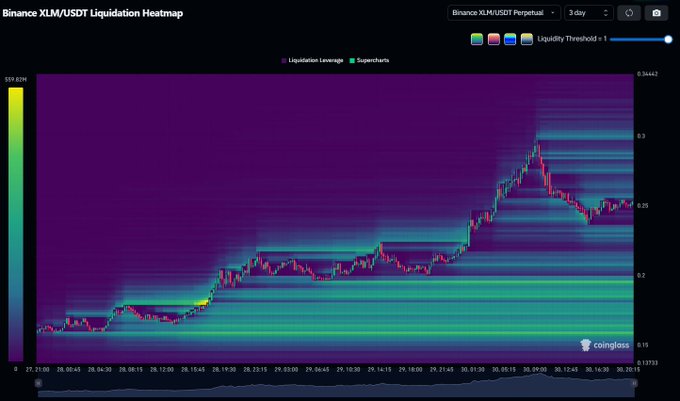Image resolution: width=680 pixels, height=401 pixels.
Task: Click the Binance XLM/USDT Liquidation Heatmap title
Action: click(93, 13)
